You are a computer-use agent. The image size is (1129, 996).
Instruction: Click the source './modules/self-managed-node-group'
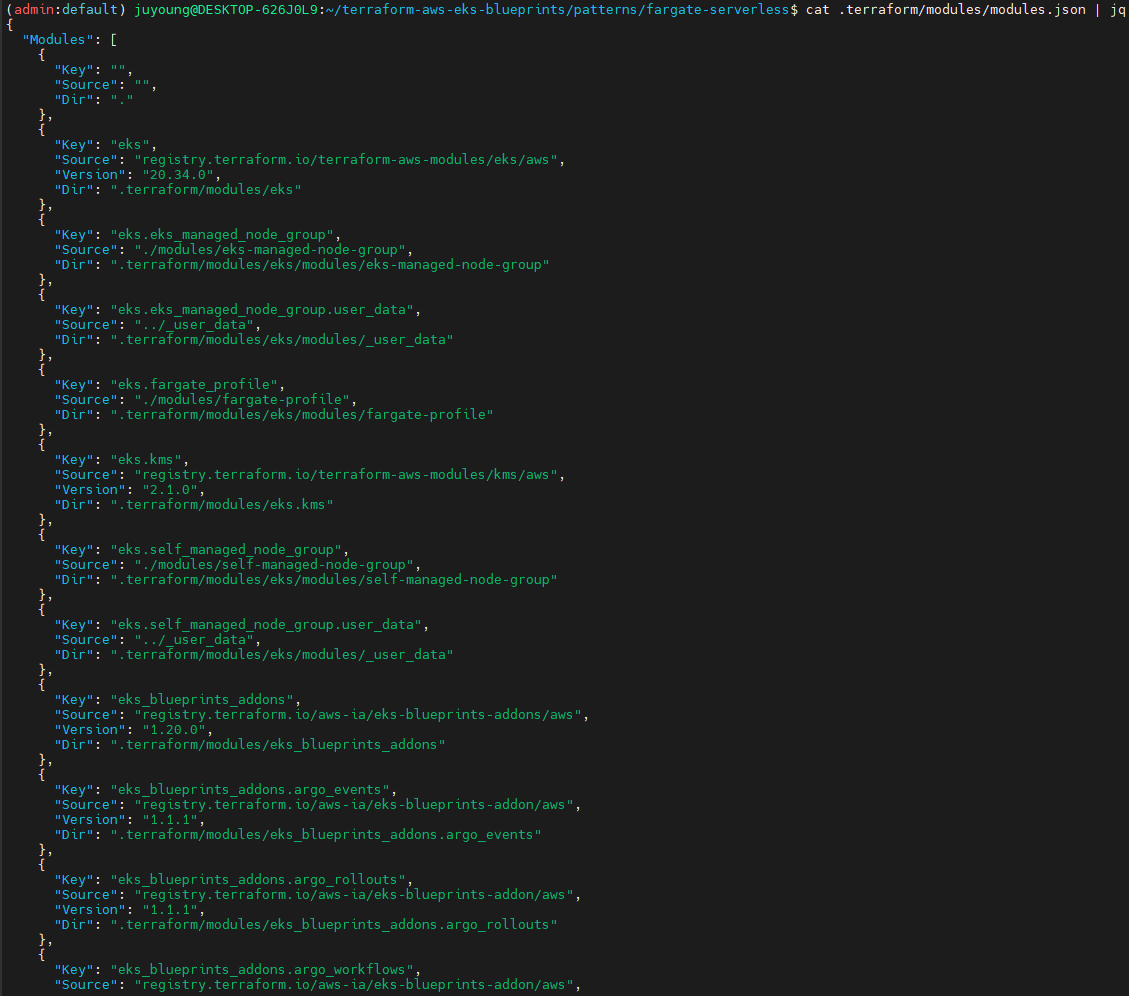tap(274, 565)
